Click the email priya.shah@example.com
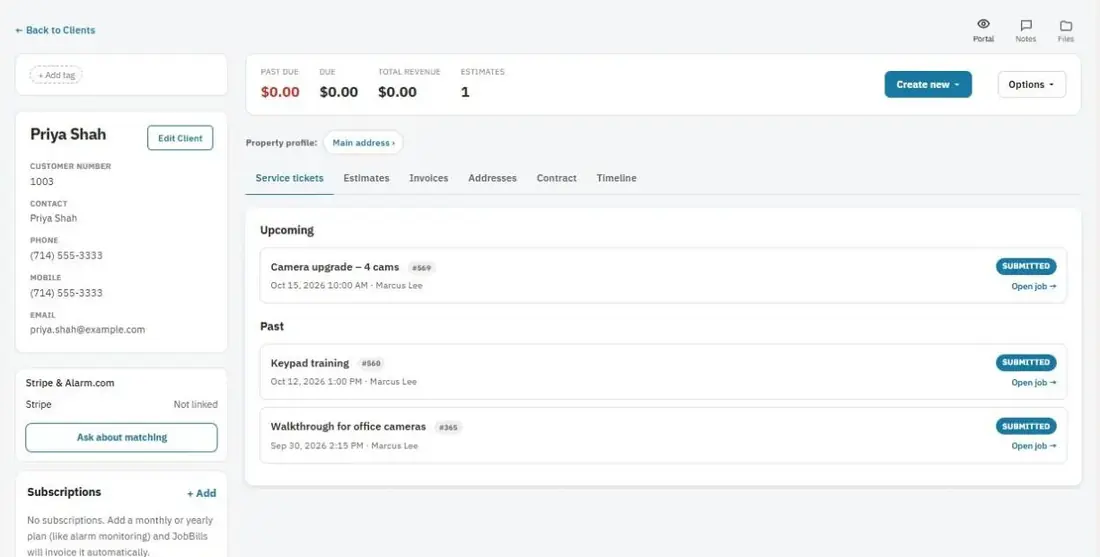The height and width of the screenshot is (557, 1100). (x=88, y=330)
